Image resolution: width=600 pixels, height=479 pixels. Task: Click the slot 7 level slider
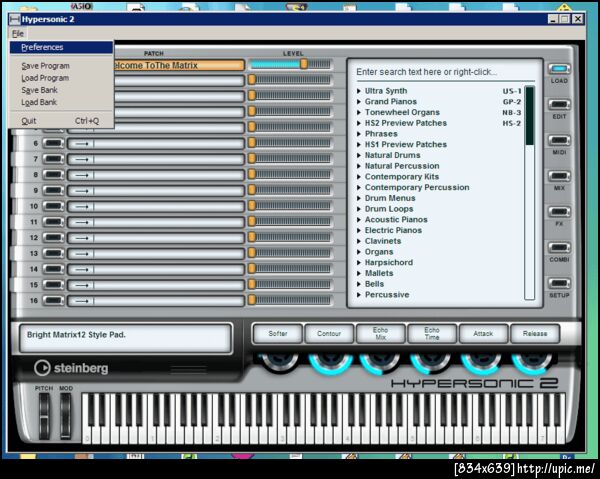[290, 159]
